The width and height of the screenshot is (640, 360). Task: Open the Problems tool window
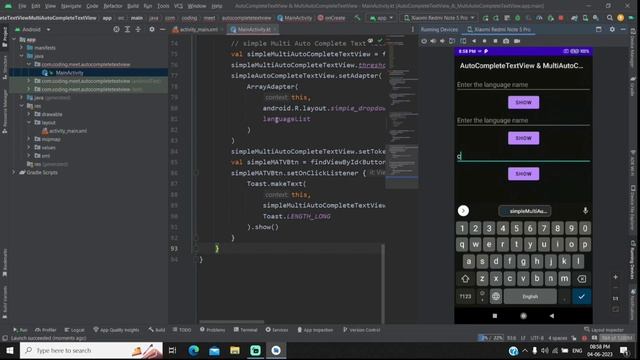pyautogui.click(x=212, y=330)
